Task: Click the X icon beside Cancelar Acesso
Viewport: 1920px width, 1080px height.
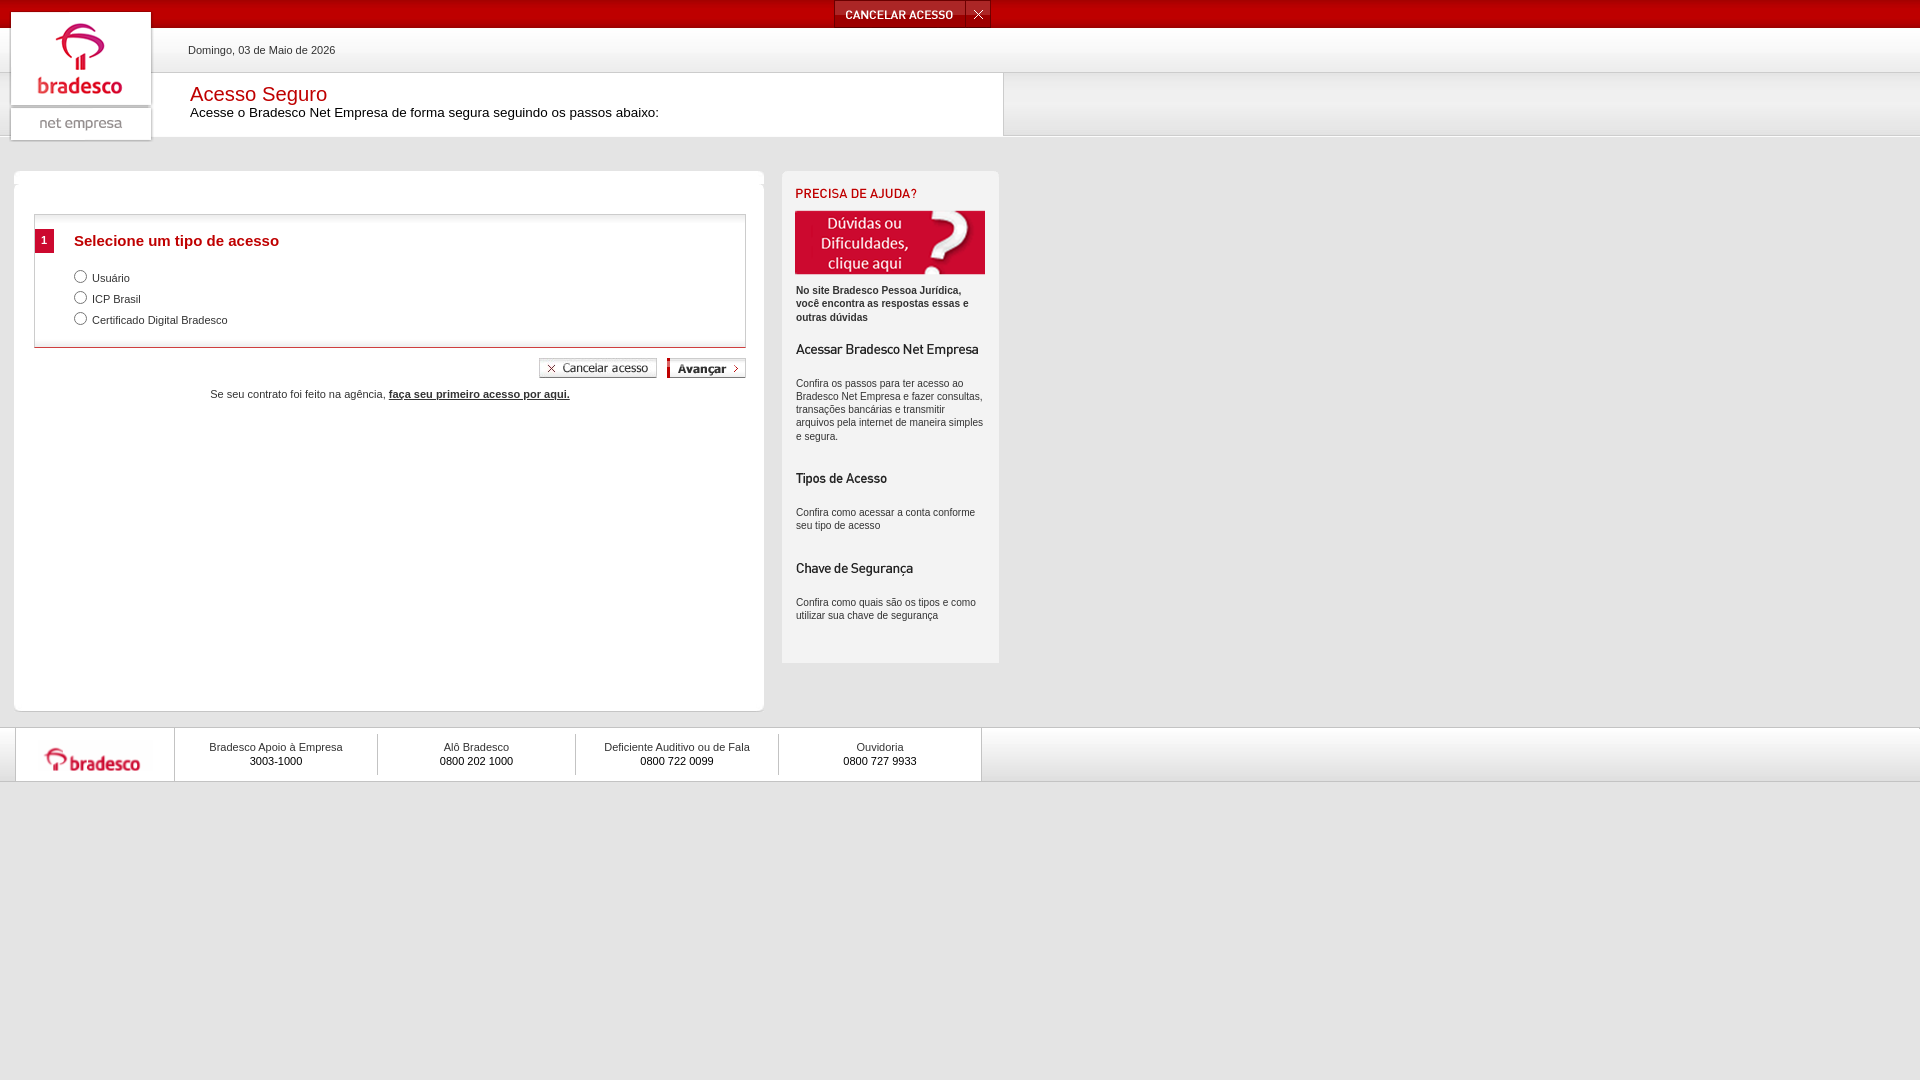Action: pyautogui.click(x=978, y=14)
